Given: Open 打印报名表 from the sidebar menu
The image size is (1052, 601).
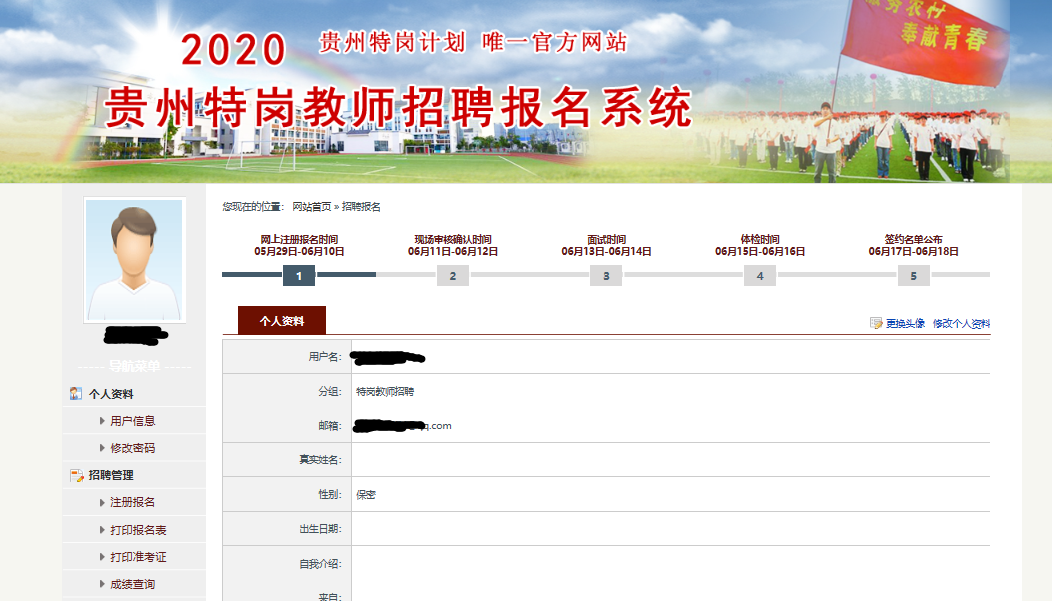Looking at the screenshot, I should point(138,530).
